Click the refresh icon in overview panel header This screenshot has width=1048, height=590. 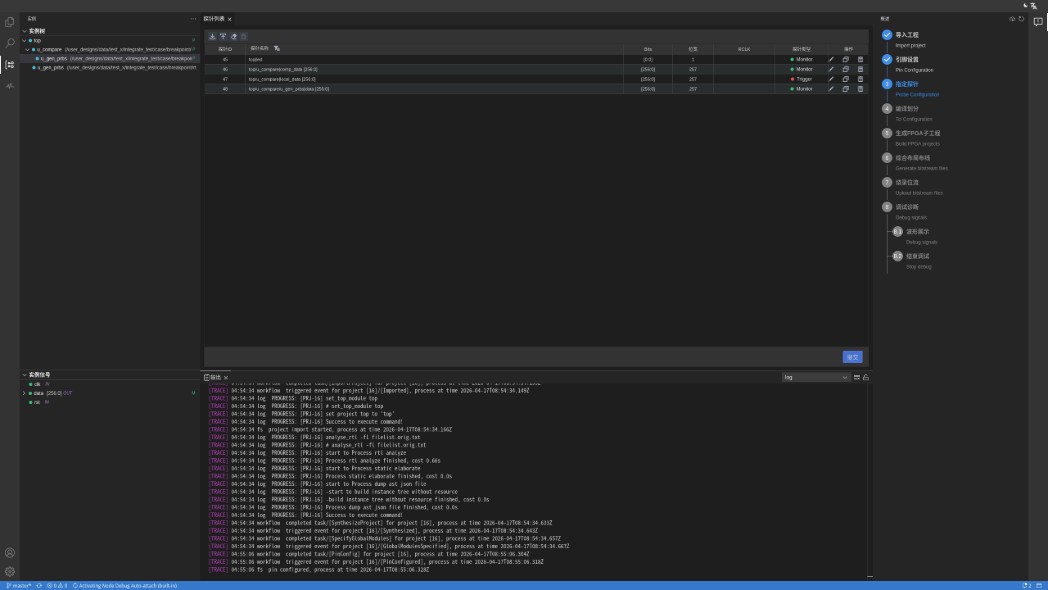pyautogui.click(x=1021, y=19)
